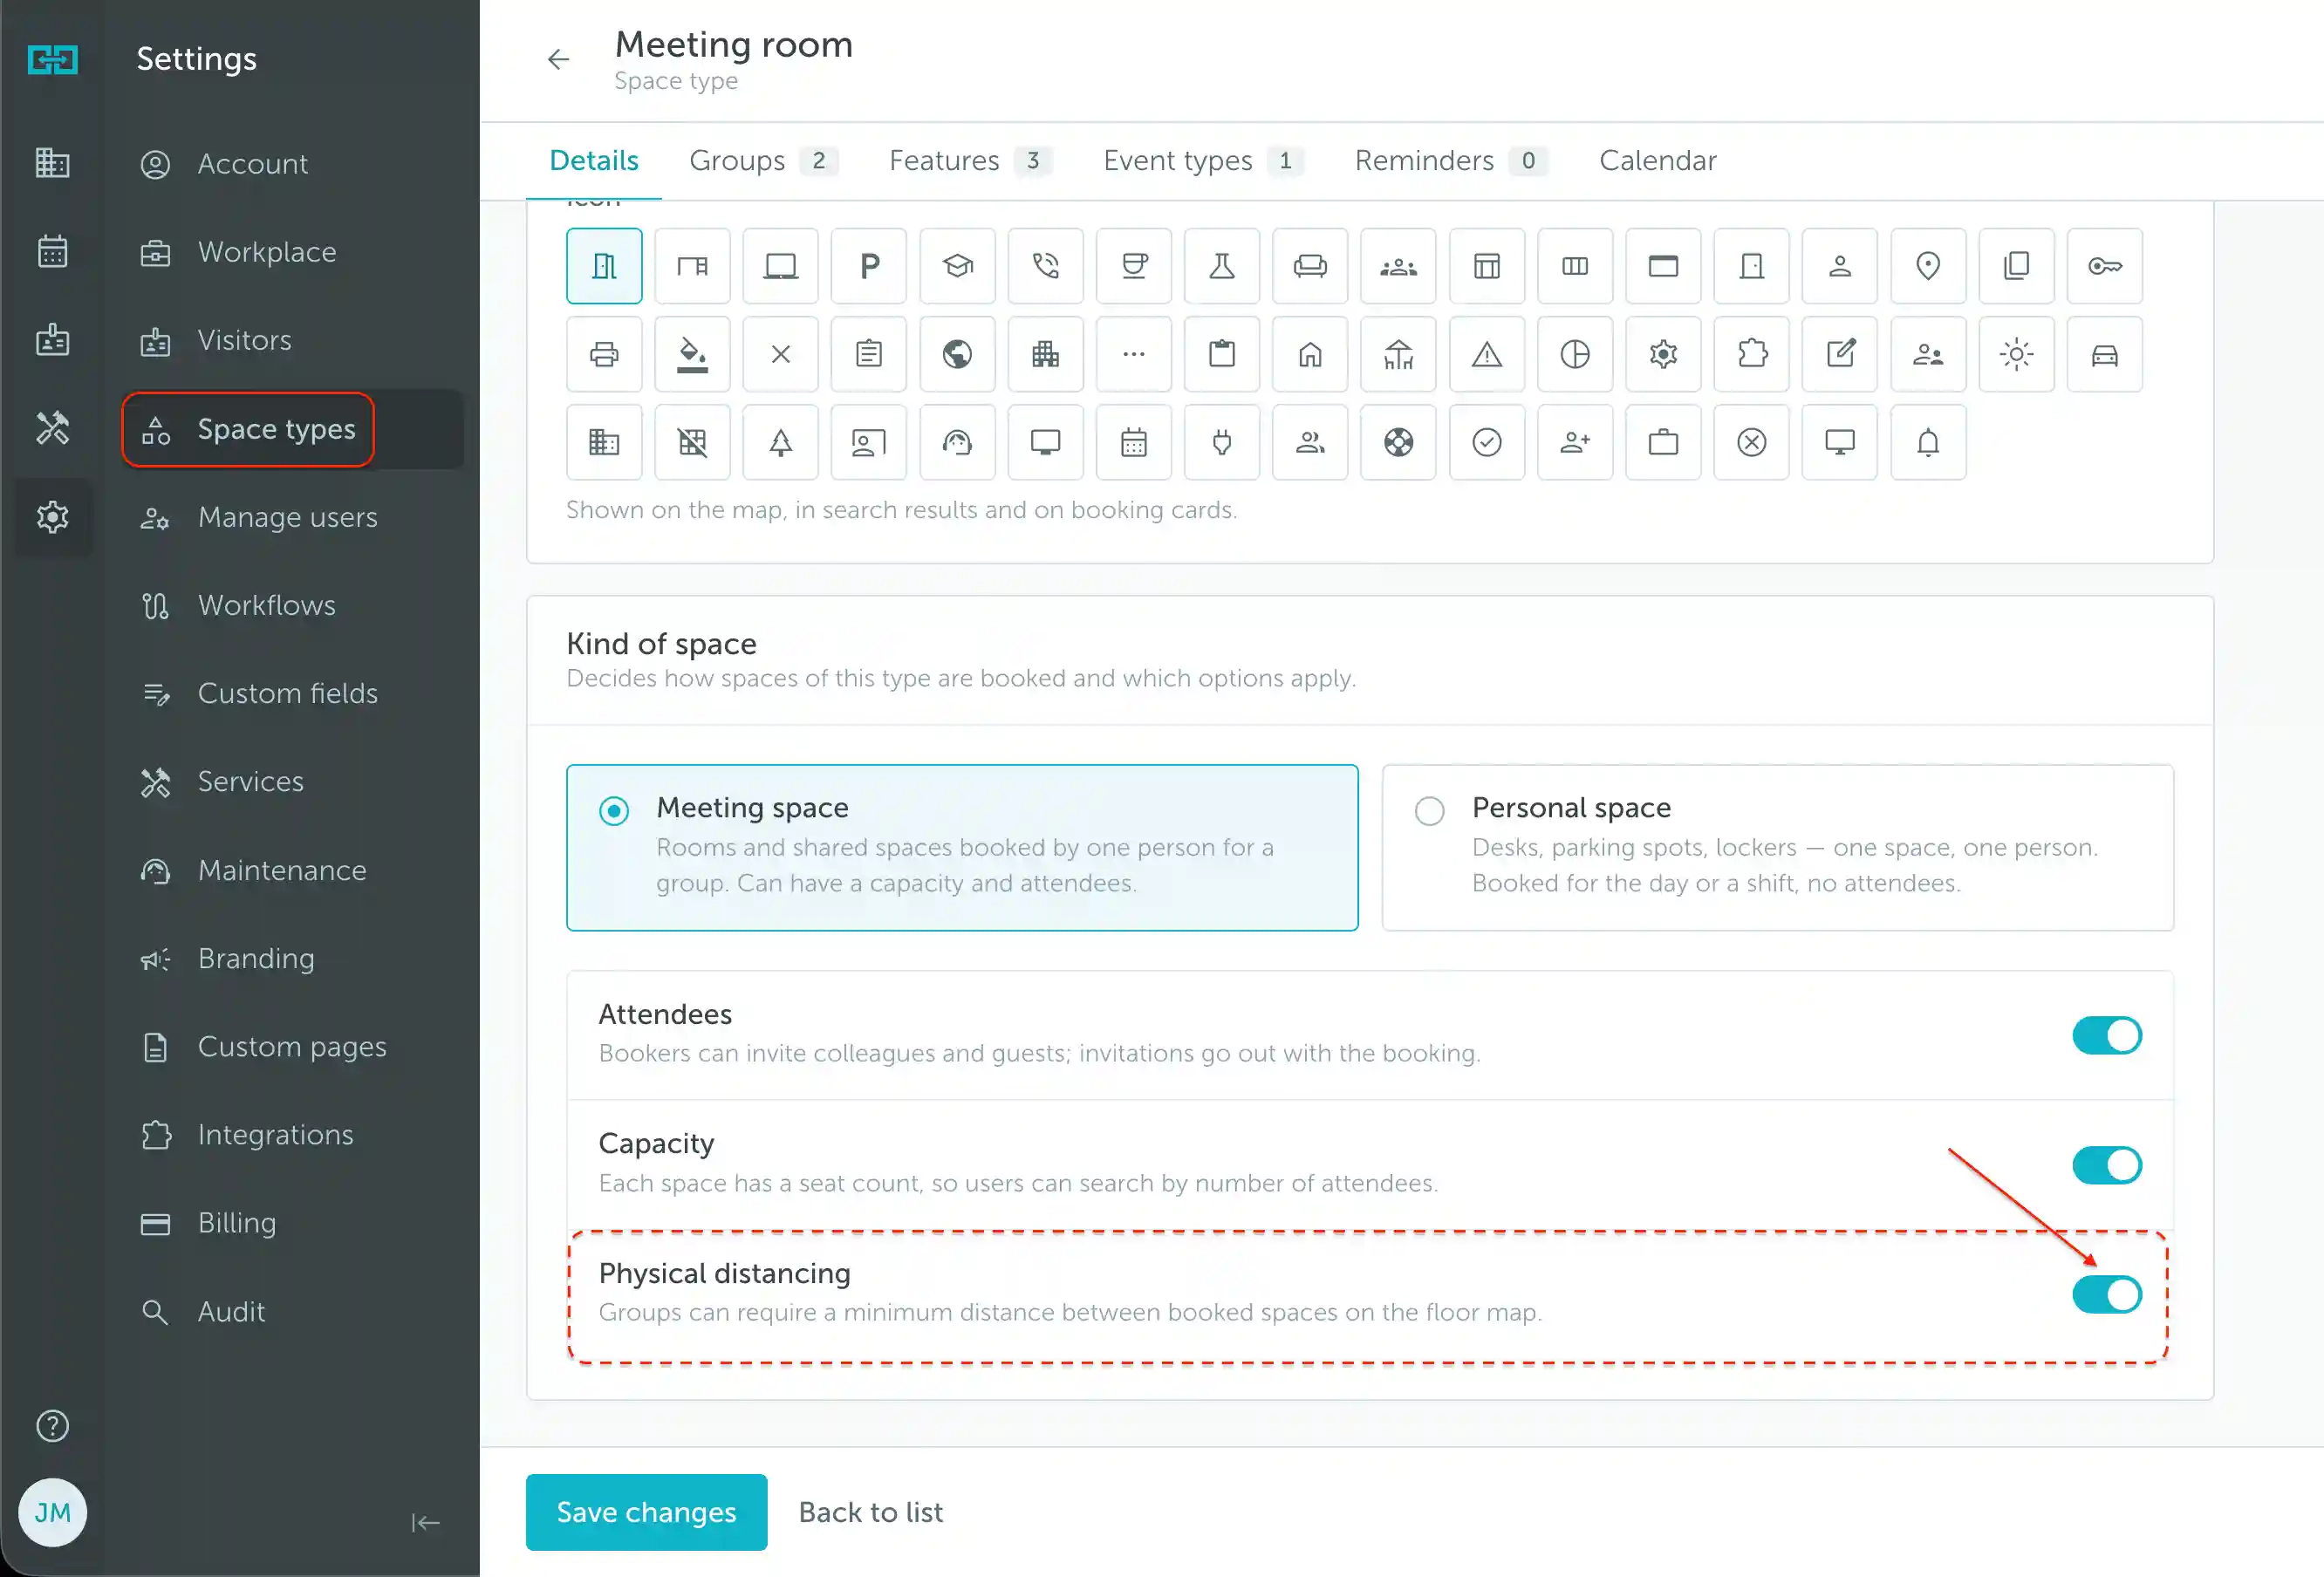This screenshot has height=1577, width=2324.
Task: Collapse the sidebar with the arrow icon
Action: pyautogui.click(x=425, y=1522)
